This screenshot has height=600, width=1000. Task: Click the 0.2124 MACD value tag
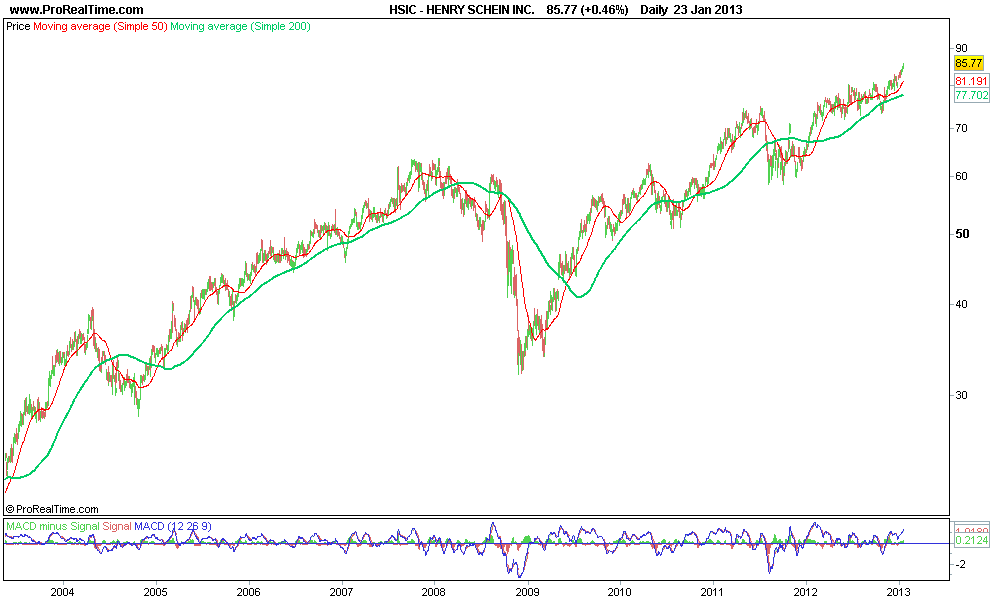point(971,540)
